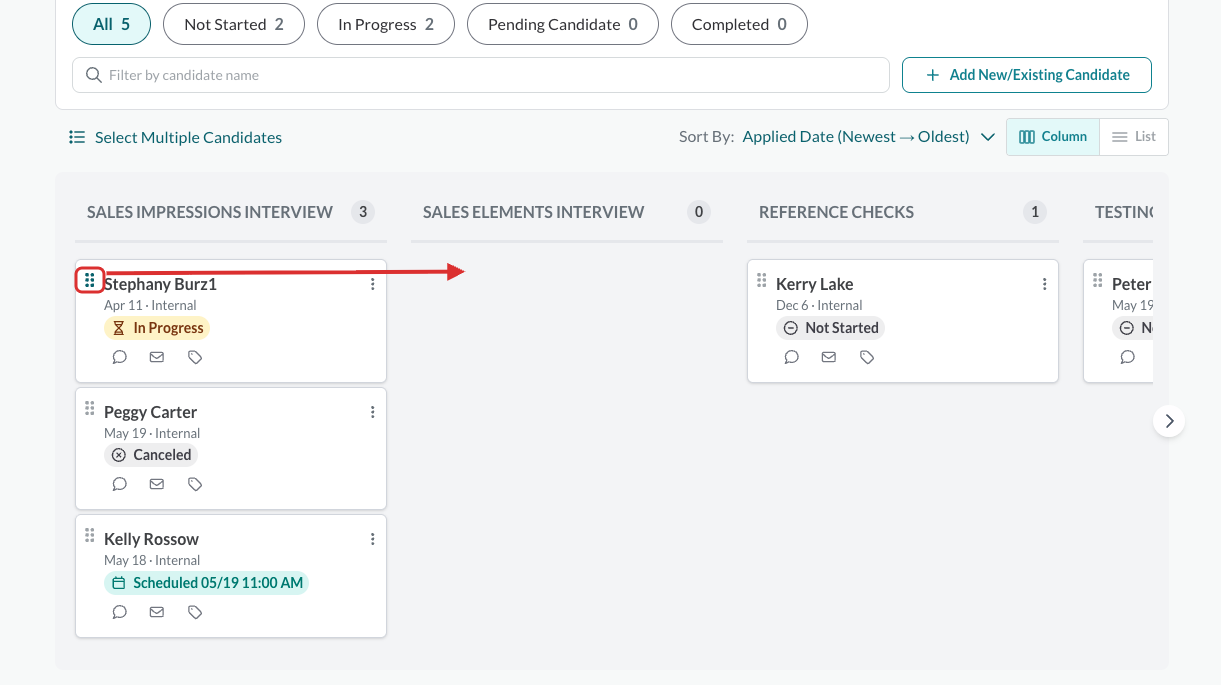The image size is (1221, 685).
Task: Open comments on Peggy Carter card
Action: 120,484
